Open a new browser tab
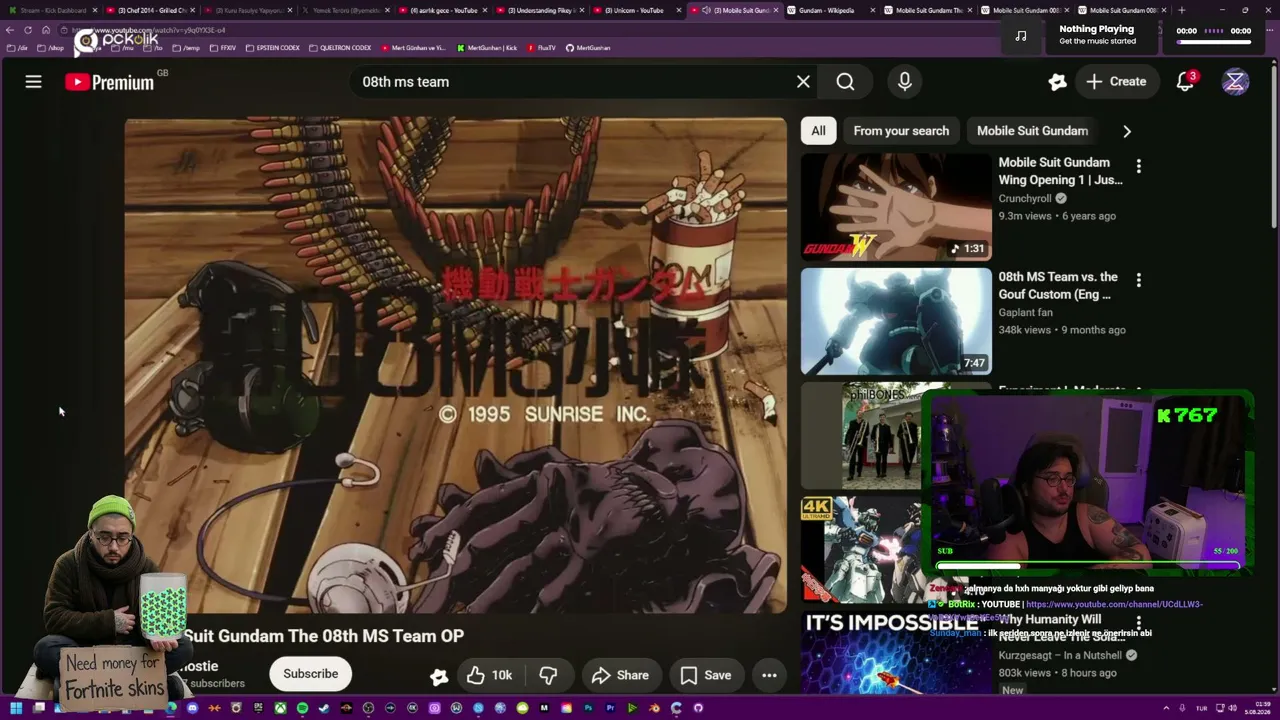The height and width of the screenshot is (720, 1280). 1182,10
